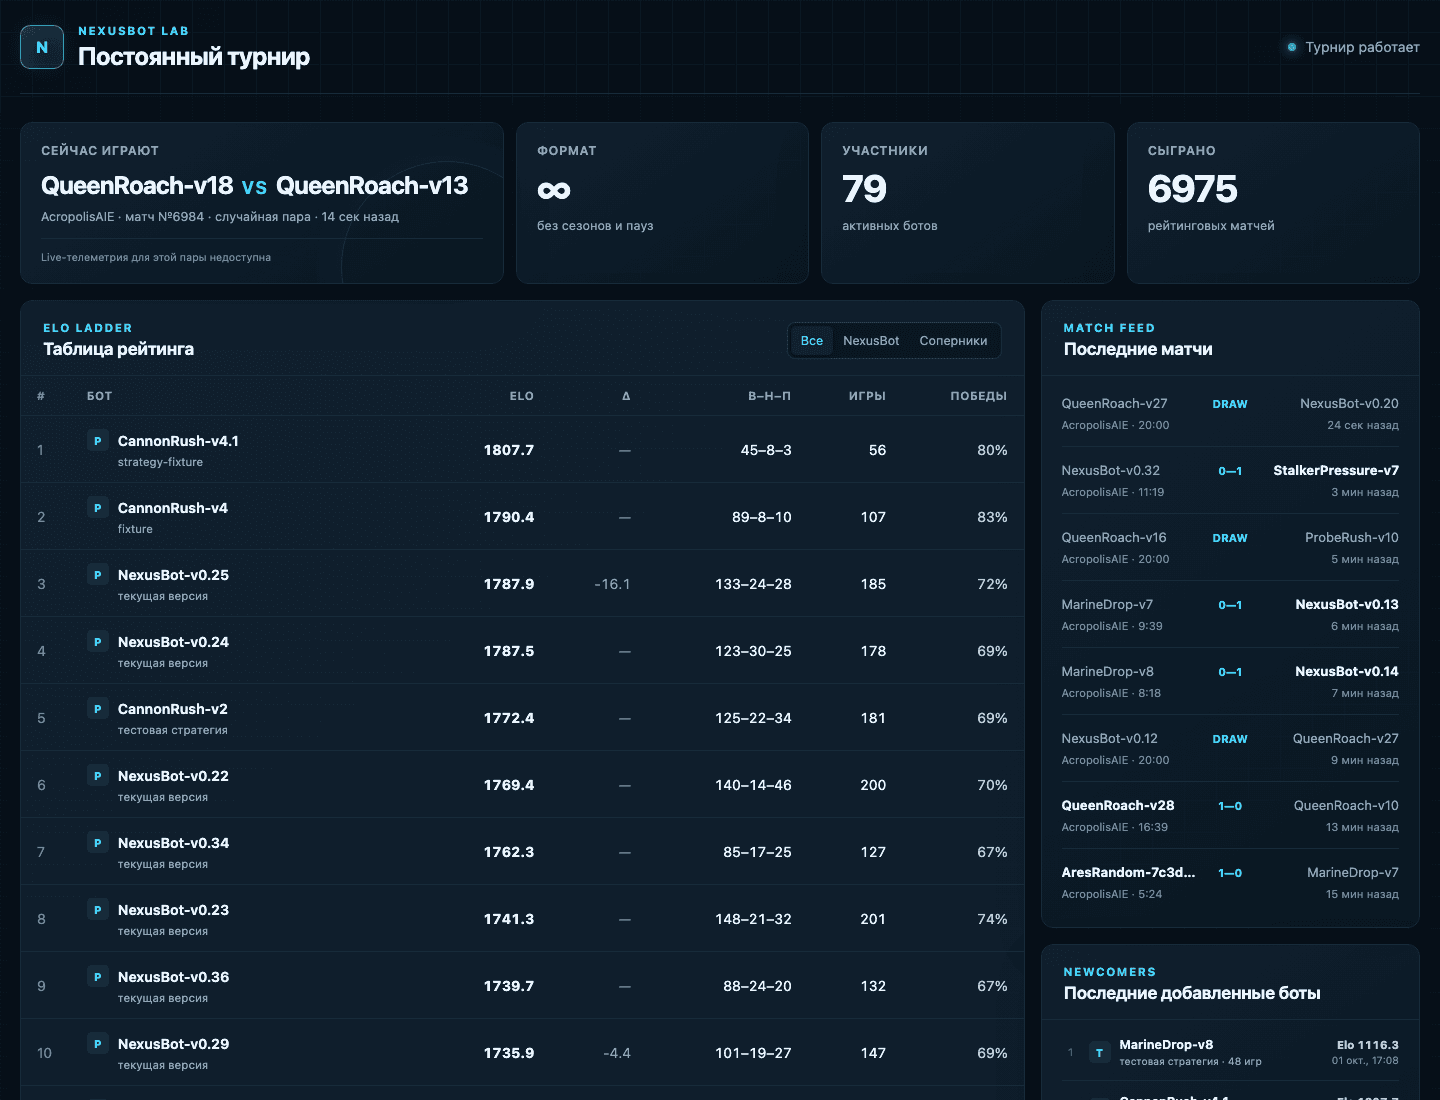This screenshot has height=1100, width=1440.
Task: Click the Турнир работает status label
Action: (1362, 47)
